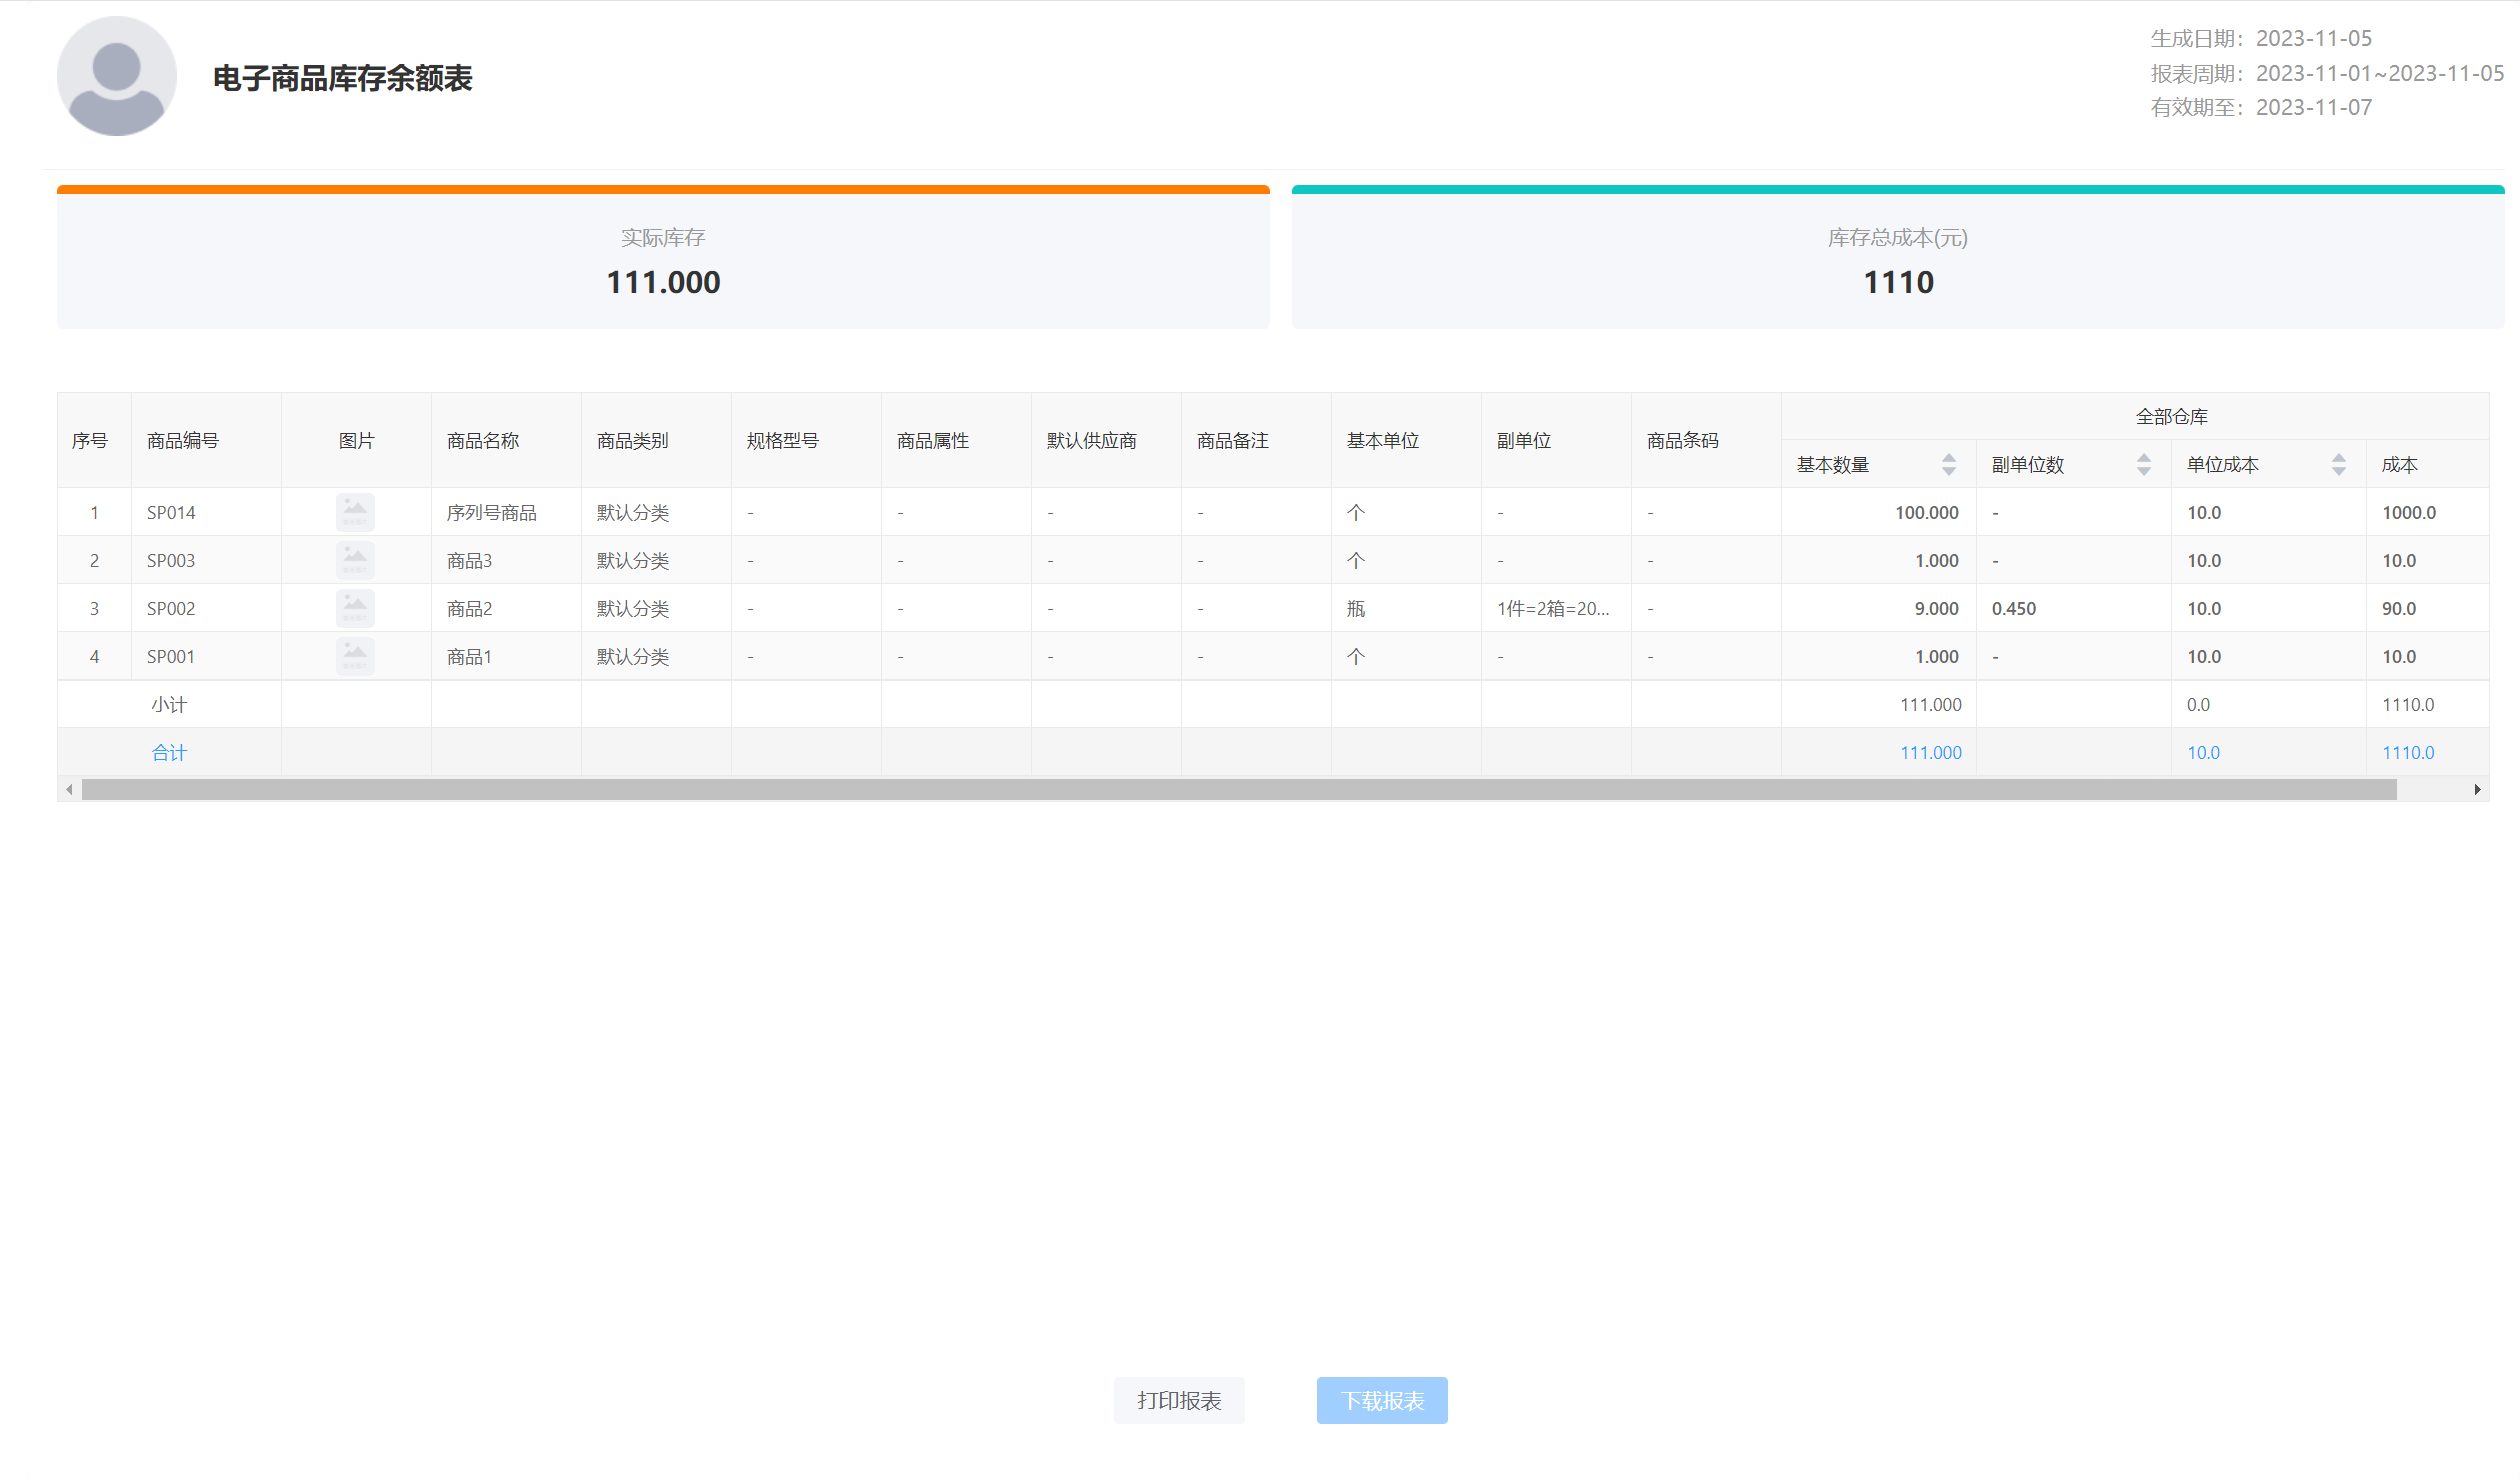Click the user avatar icon
The height and width of the screenshot is (1478, 2520).
[117, 76]
